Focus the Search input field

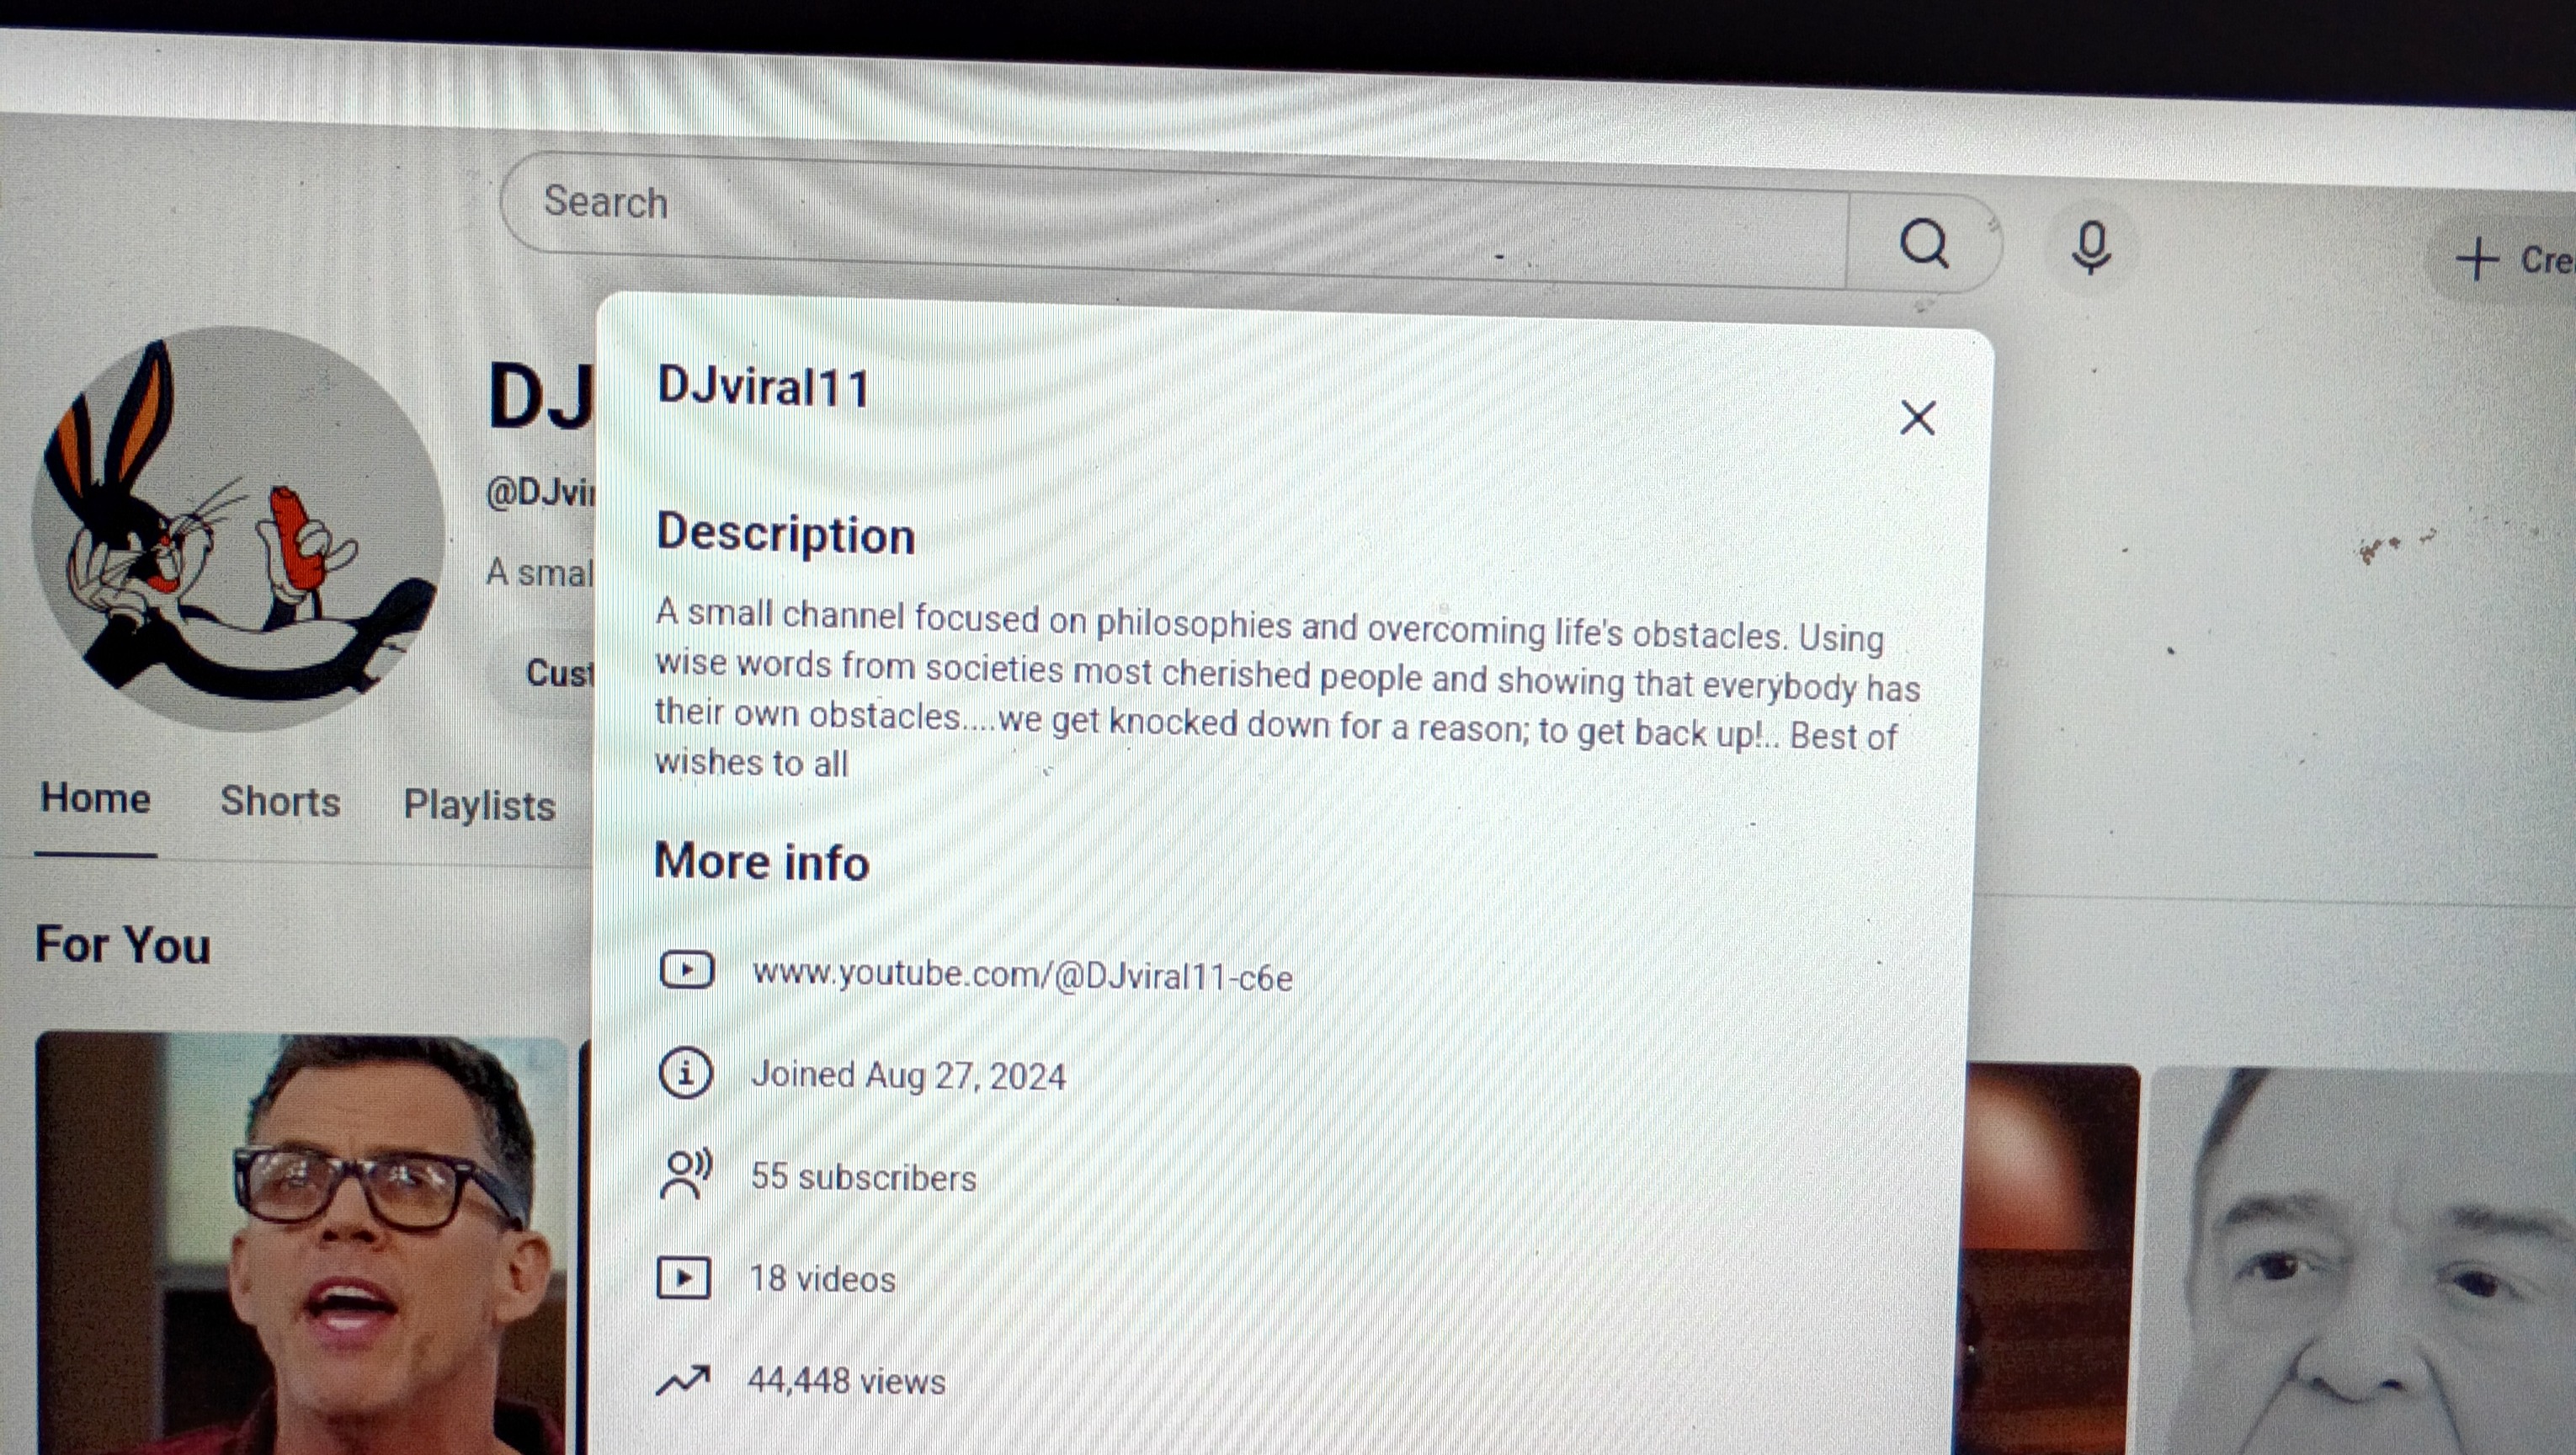pos(1175,220)
